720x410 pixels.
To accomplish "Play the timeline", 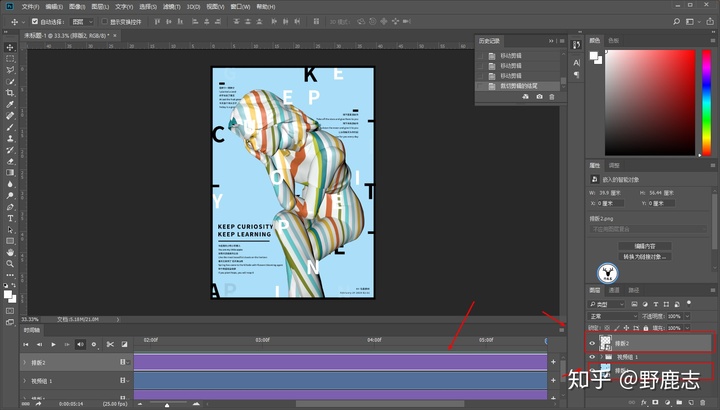I will click(53, 344).
